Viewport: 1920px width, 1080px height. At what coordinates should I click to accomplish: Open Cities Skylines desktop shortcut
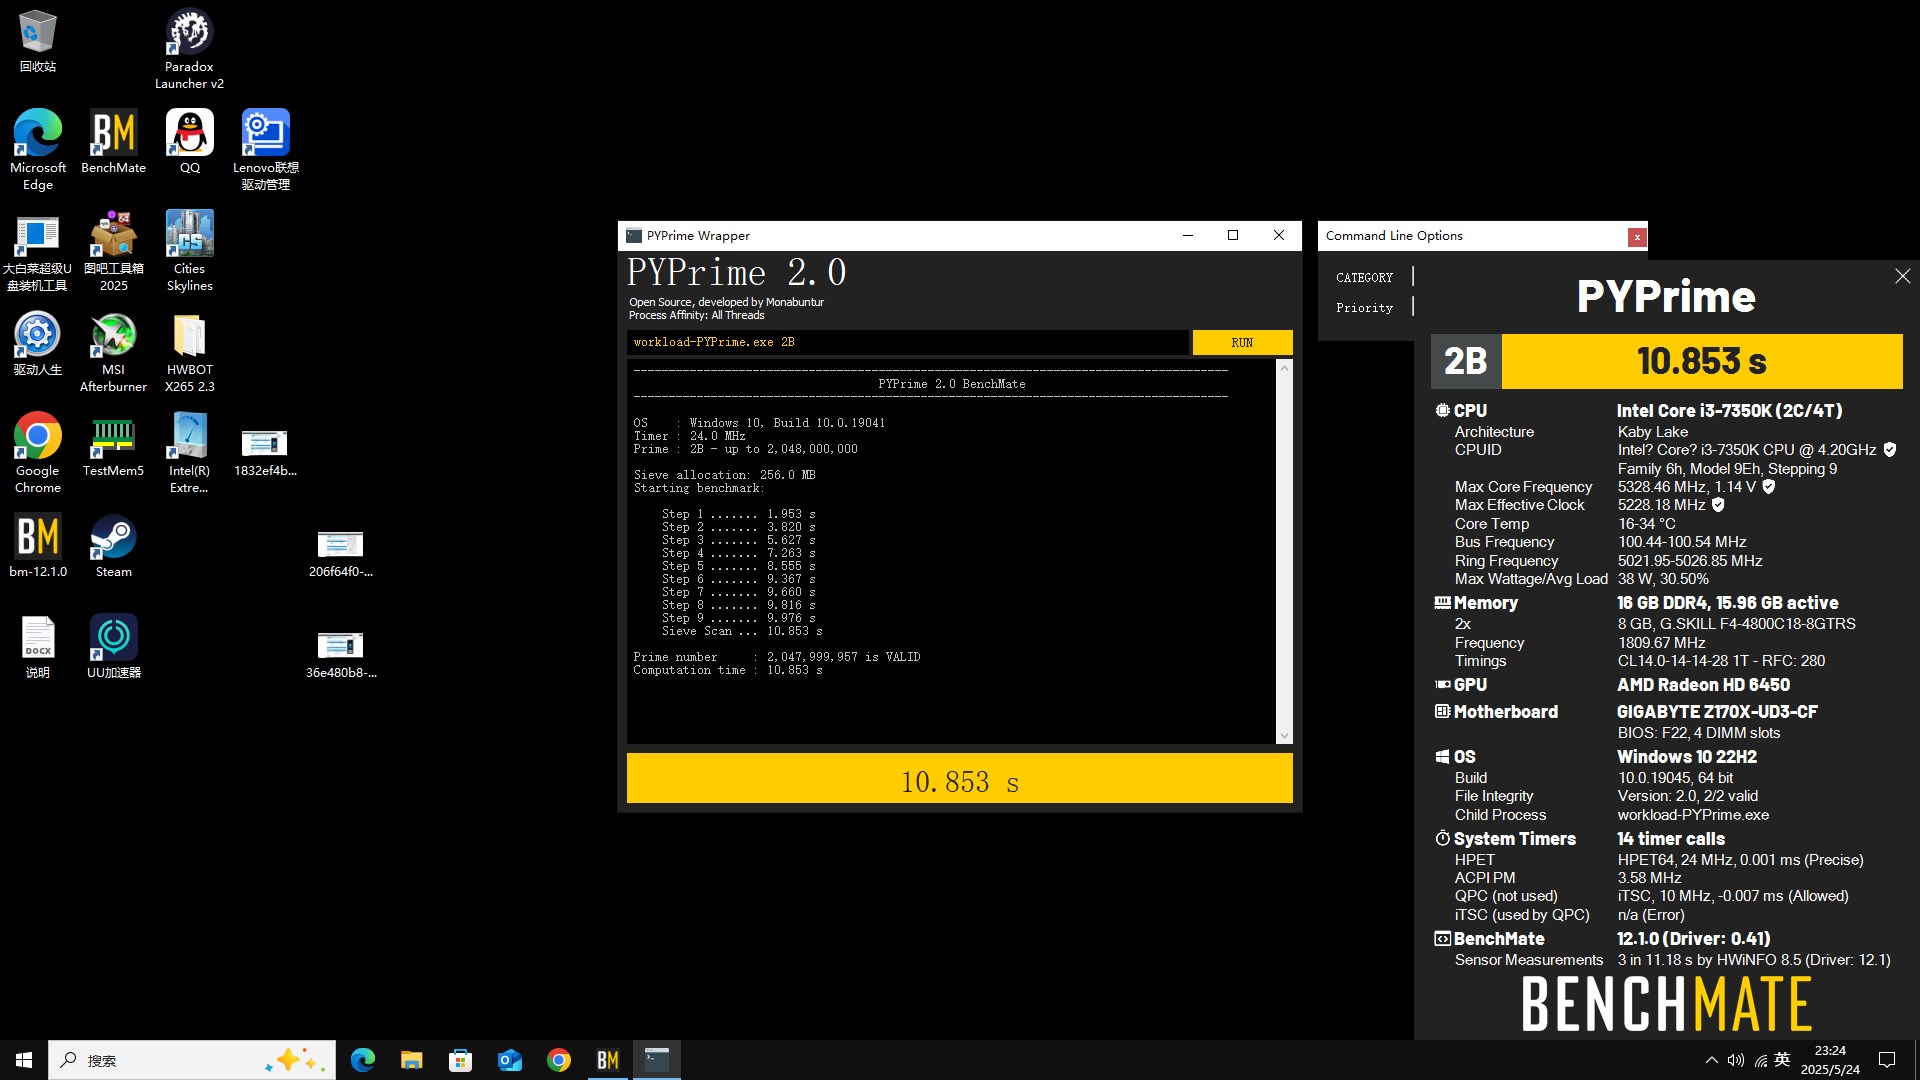coord(189,251)
